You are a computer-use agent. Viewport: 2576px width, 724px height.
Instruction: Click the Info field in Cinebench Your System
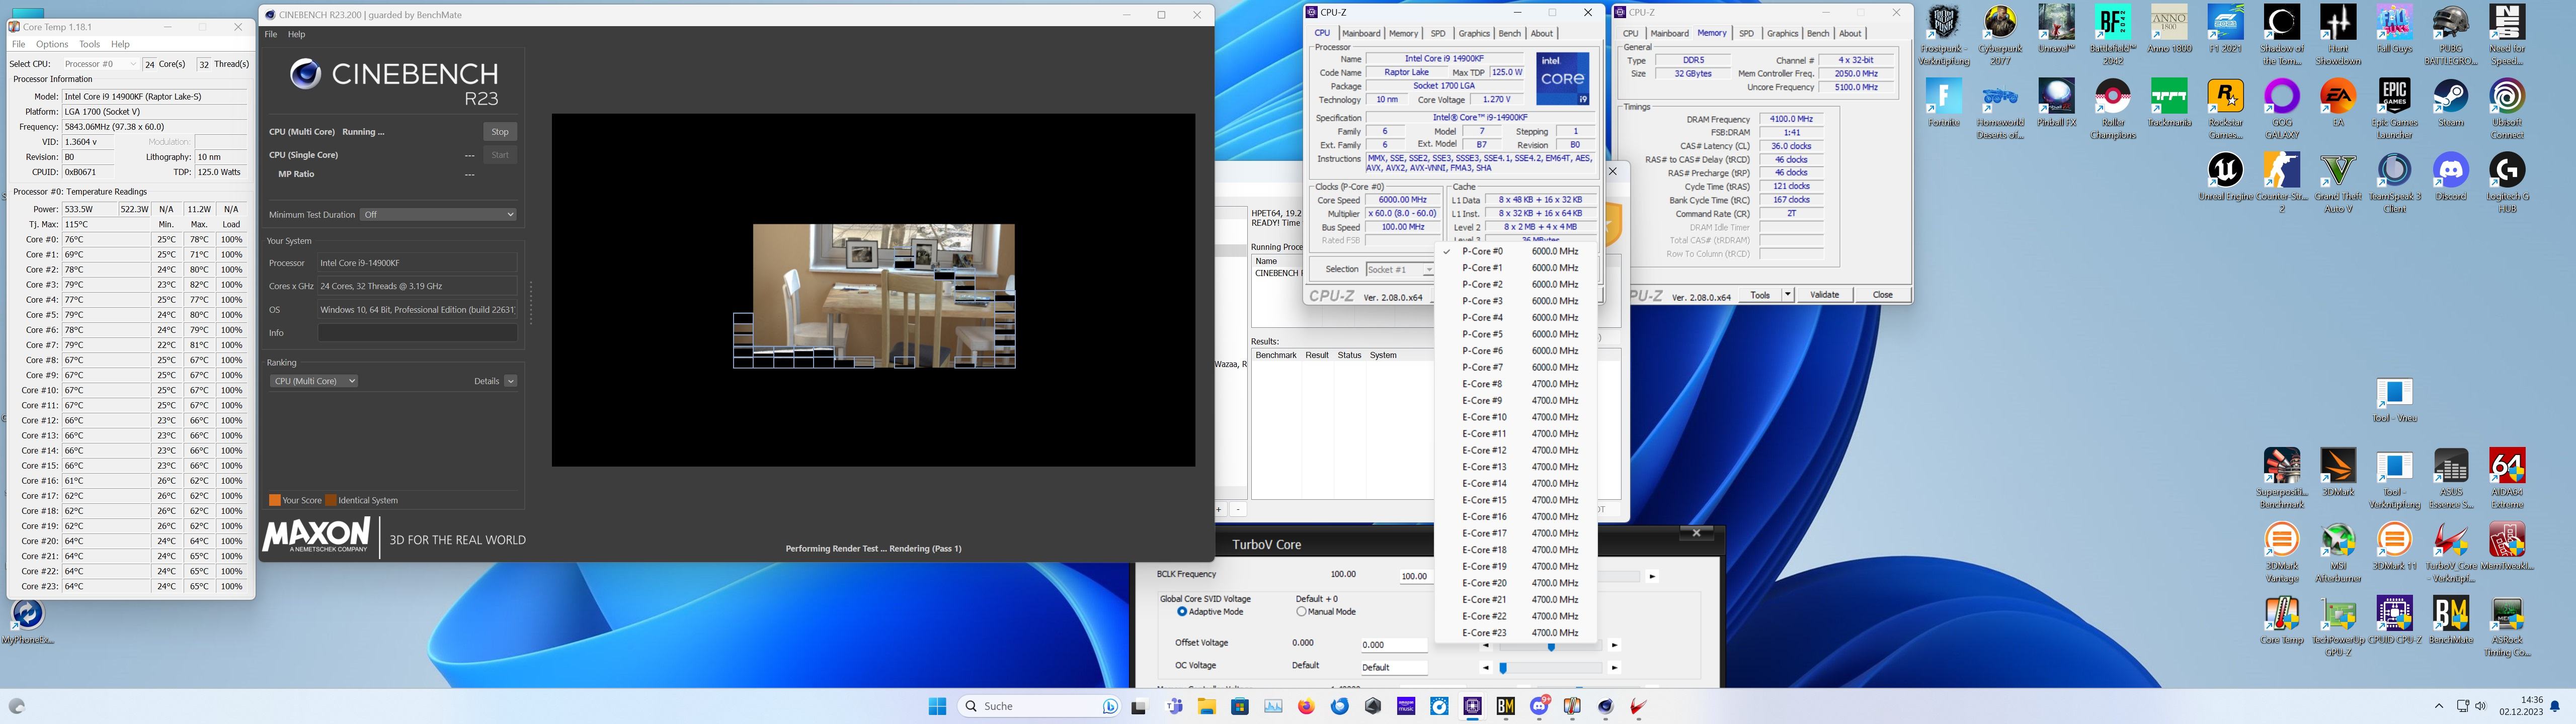[417, 333]
